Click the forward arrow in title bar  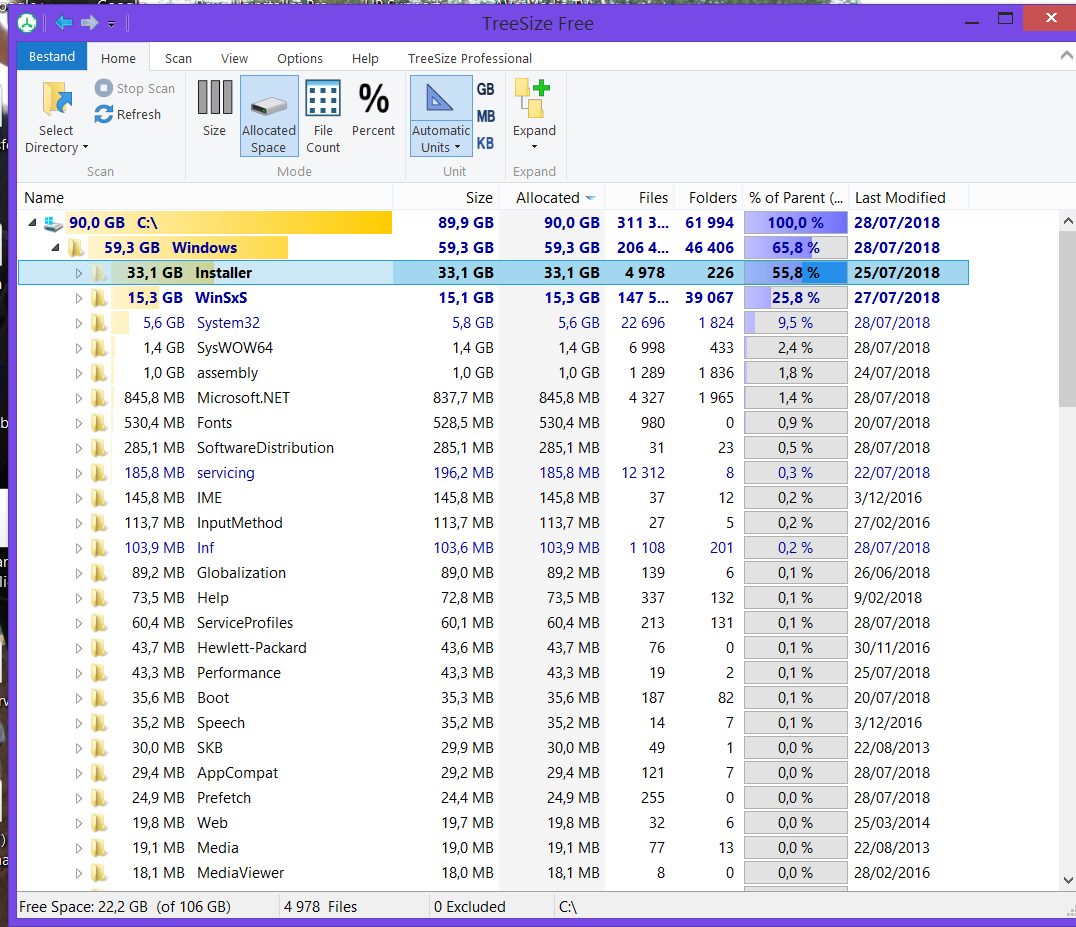click(x=89, y=23)
